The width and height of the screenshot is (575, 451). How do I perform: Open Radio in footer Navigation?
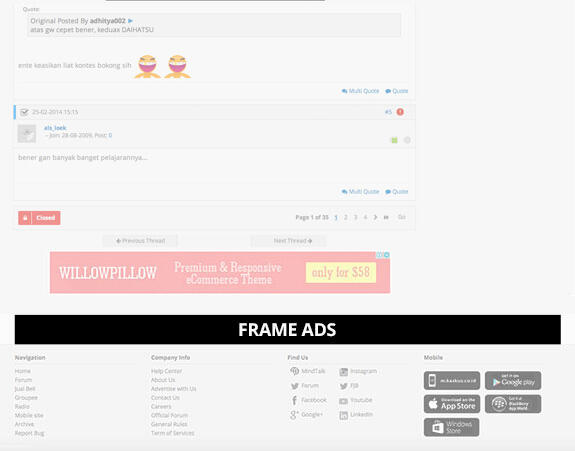22,406
